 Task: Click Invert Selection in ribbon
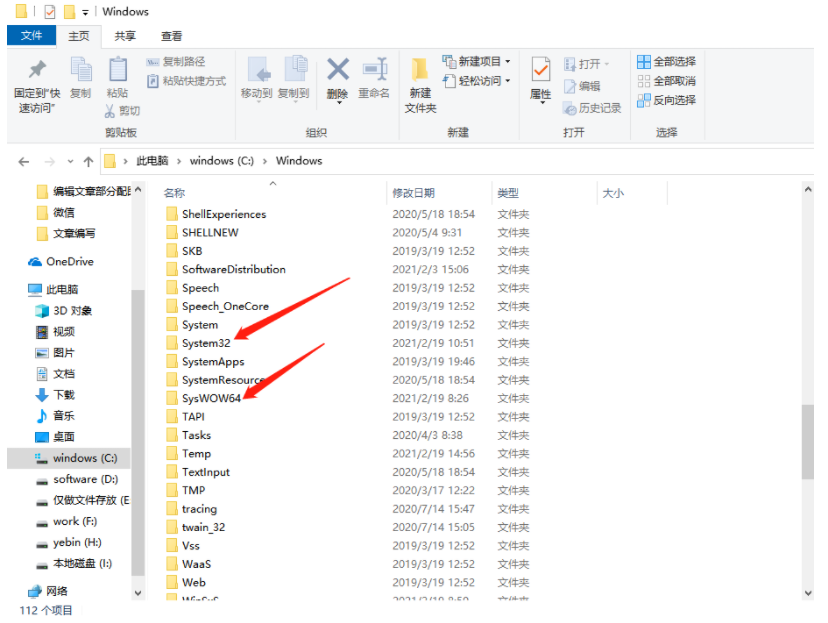pyautogui.click(x=666, y=100)
